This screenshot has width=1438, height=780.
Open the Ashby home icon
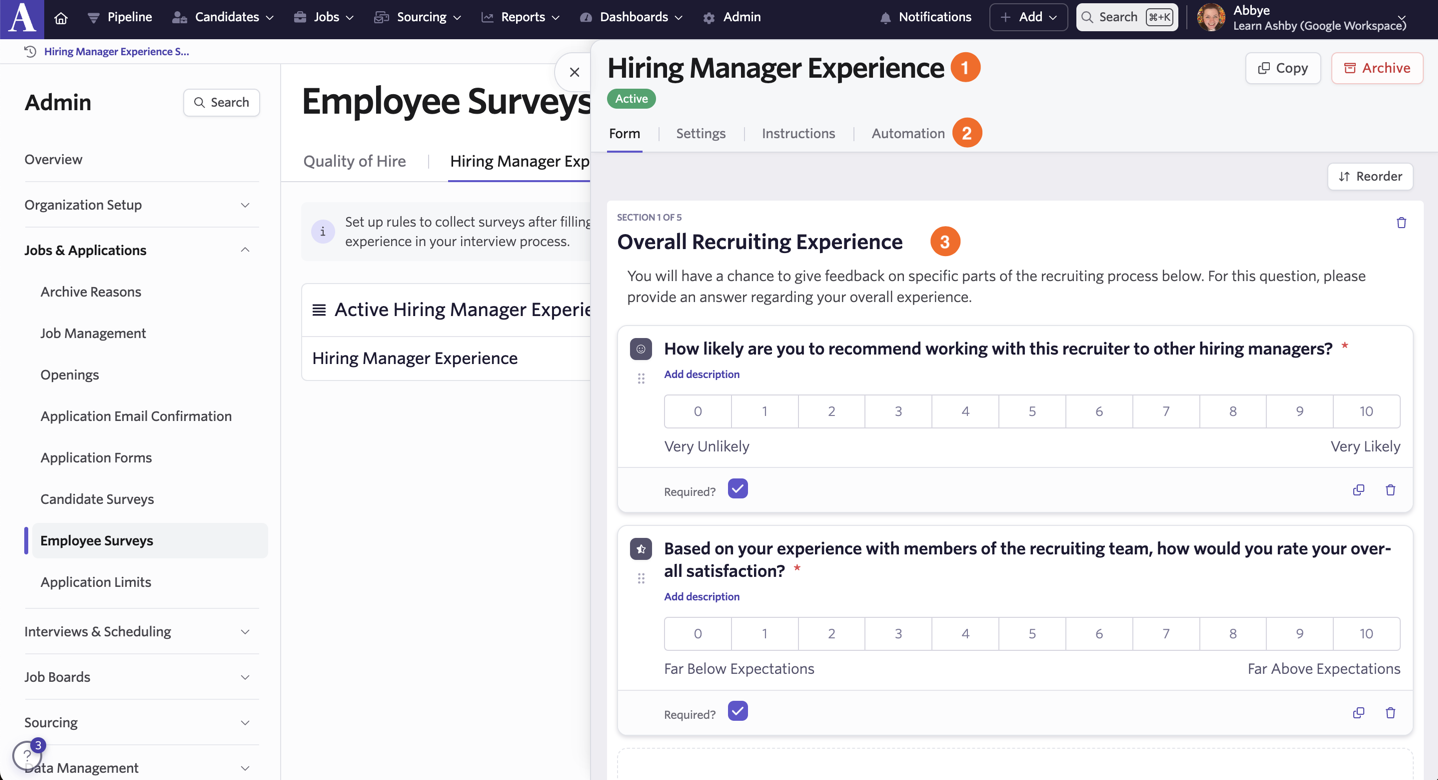pyautogui.click(x=61, y=18)
